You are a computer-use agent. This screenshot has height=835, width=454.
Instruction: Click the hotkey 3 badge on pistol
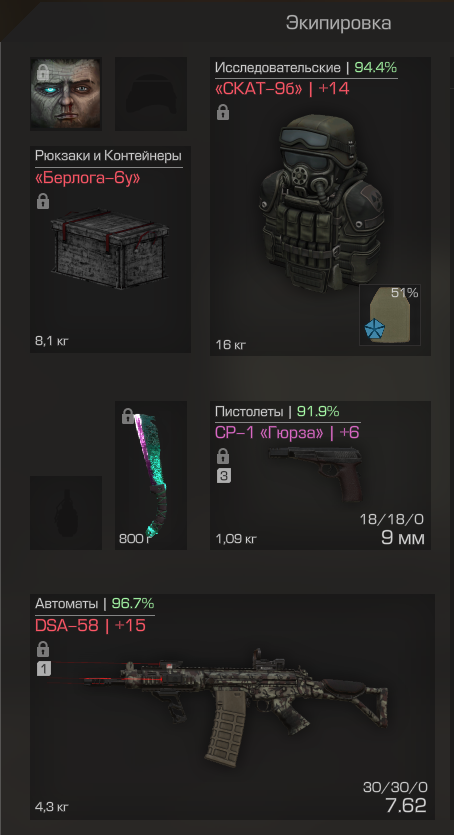click(x=224, y=476)
